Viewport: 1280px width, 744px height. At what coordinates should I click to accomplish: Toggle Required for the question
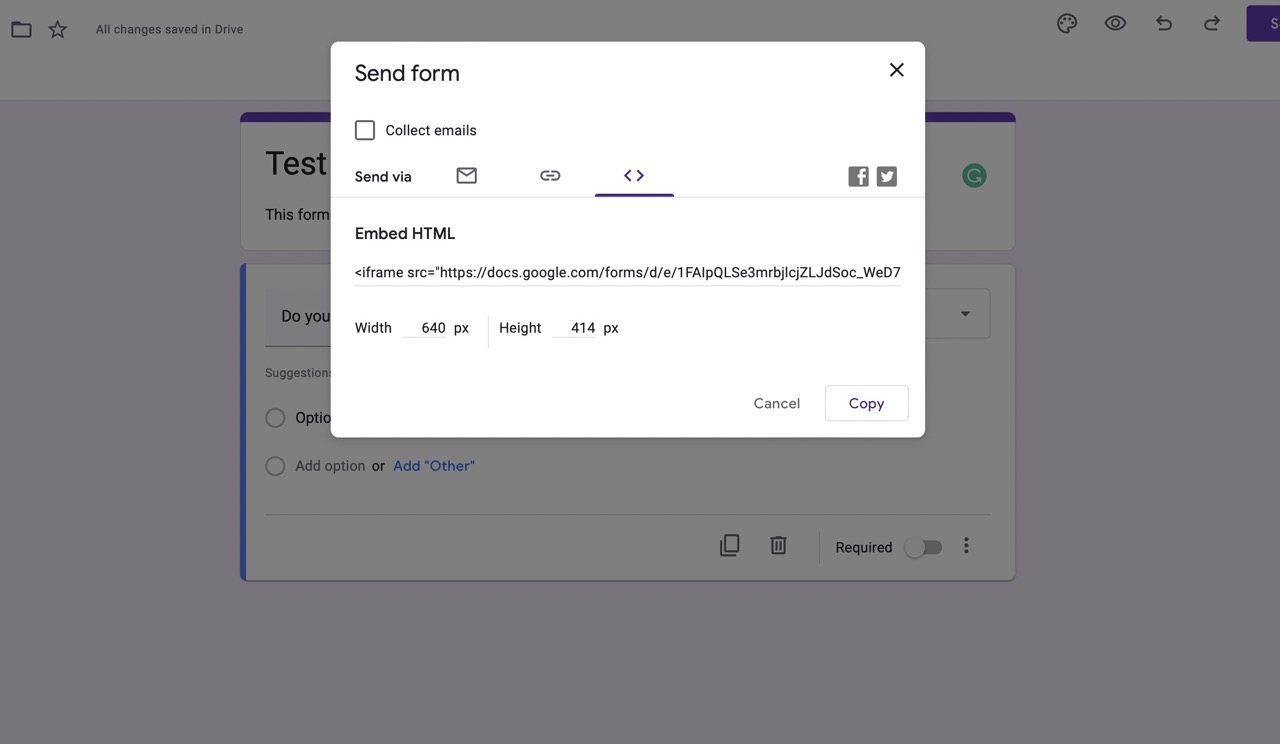coord(922,546)
